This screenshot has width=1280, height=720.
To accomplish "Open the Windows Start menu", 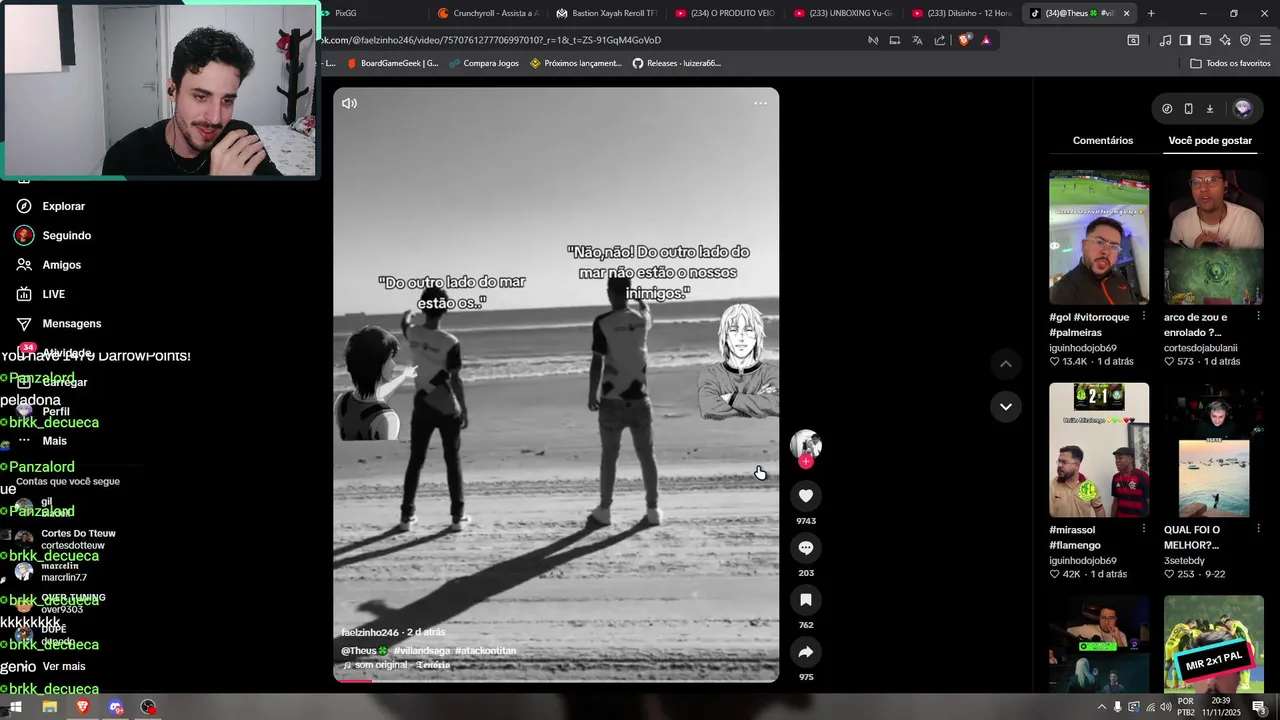I will pyautogui.click(x=16, y=707).
